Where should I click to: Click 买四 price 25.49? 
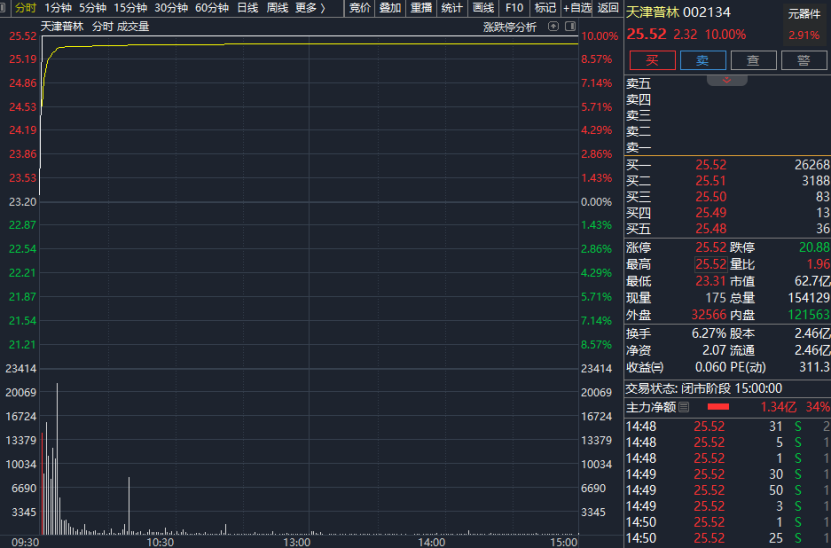point(711,213)
